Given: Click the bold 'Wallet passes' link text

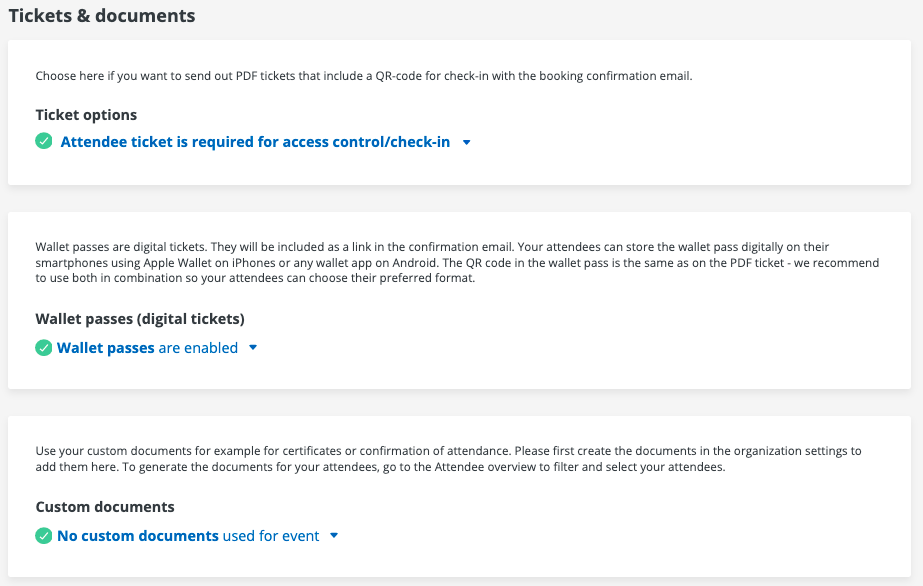Looking at the screenshot, I should tap(106, 348).
